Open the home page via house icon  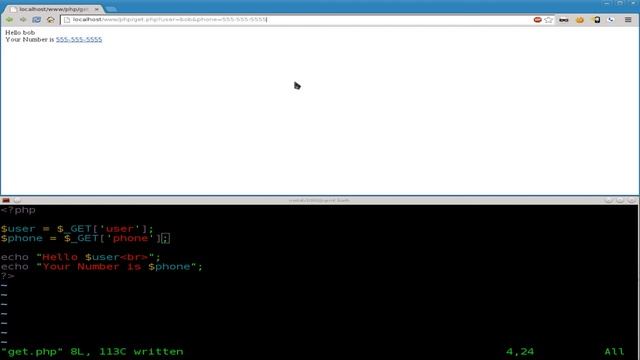[51, 20]
